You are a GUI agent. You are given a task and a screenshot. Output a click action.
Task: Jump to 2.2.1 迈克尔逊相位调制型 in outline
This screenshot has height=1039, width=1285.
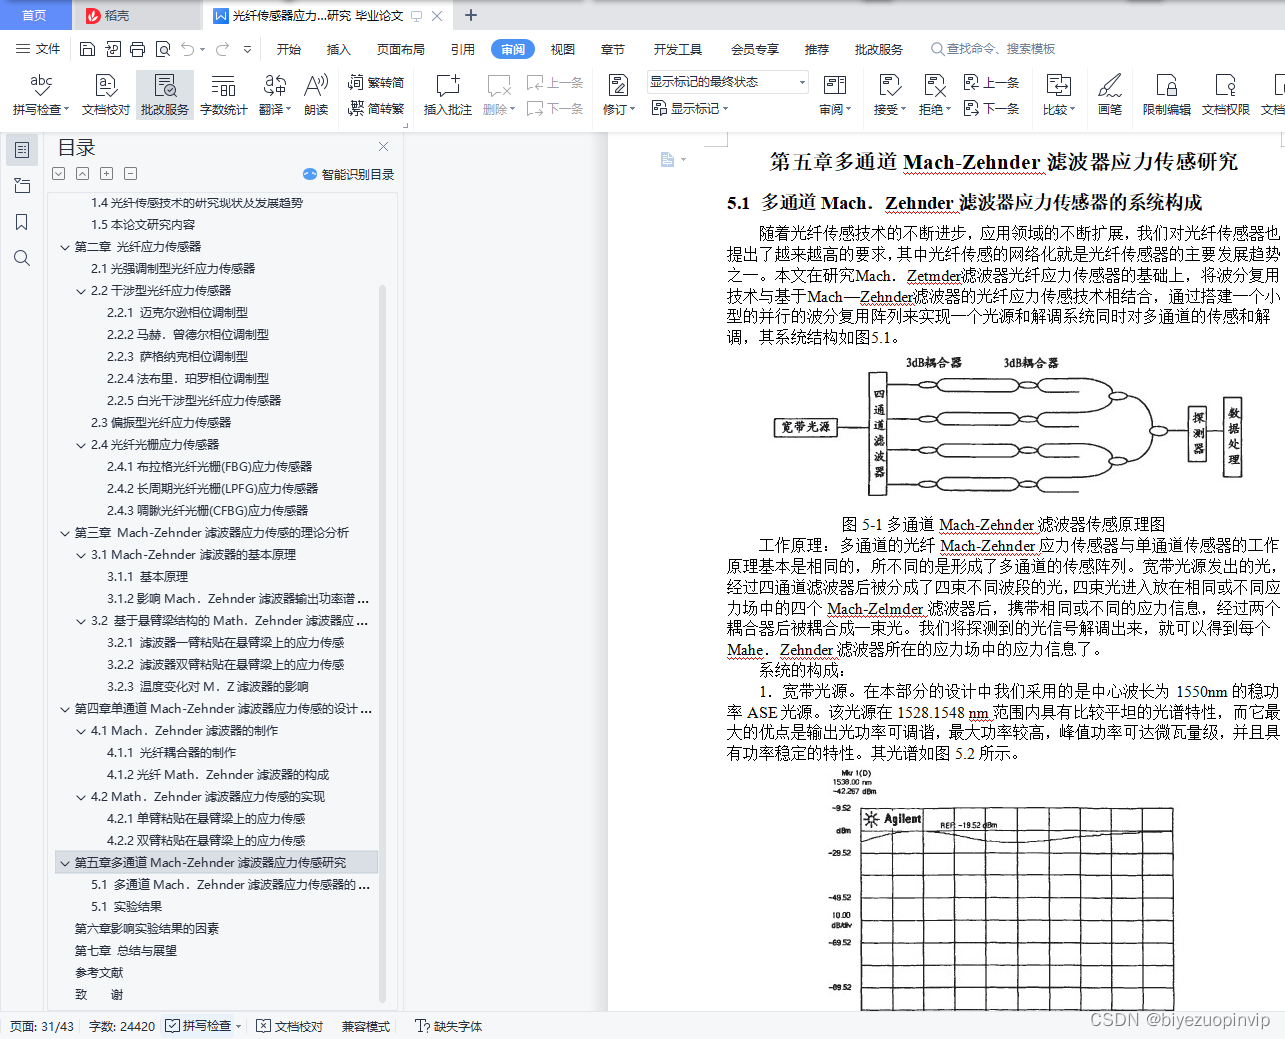coord(177,313)
